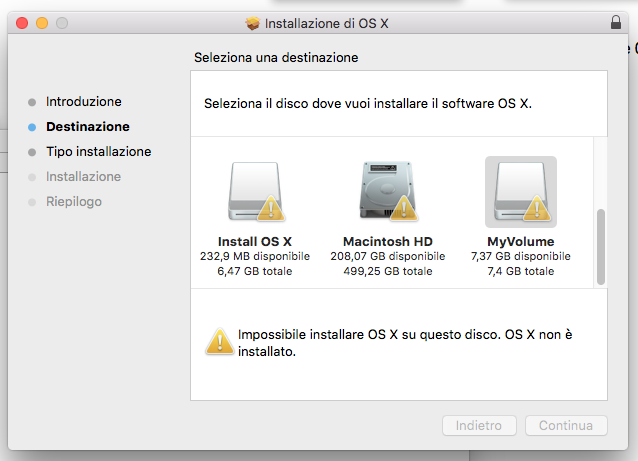Click the 'Installazione di OS X' window title
The image size is (638, 461).
click(x=326, y=23)
